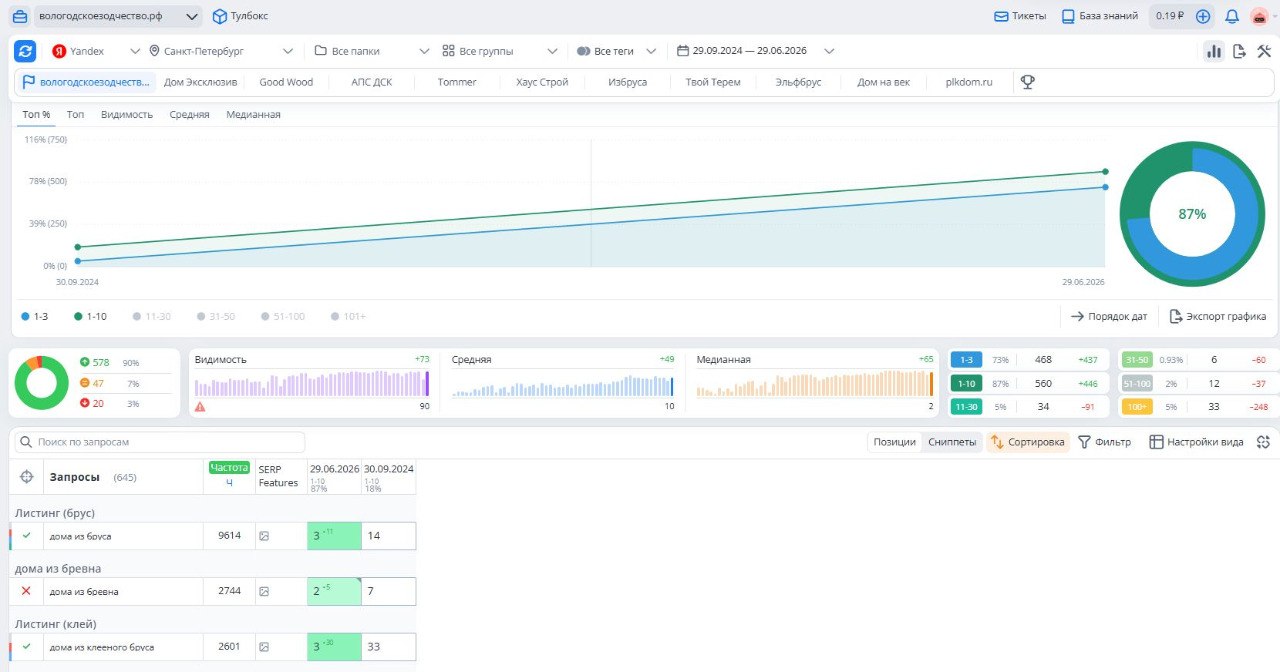Click the red X for дома из бревна
Image resolution: width=1280 pixels, height=672 pixels.
[x=26, y=591]
